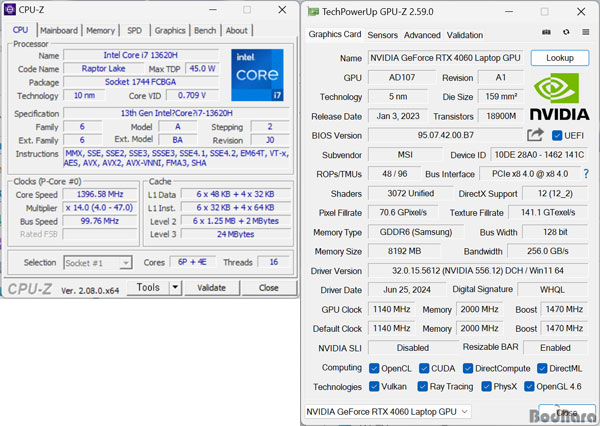Screen dimensions: 600x426
Task: Click the Release Date Jan 3, 2023 value
Action: coord(398,116)
